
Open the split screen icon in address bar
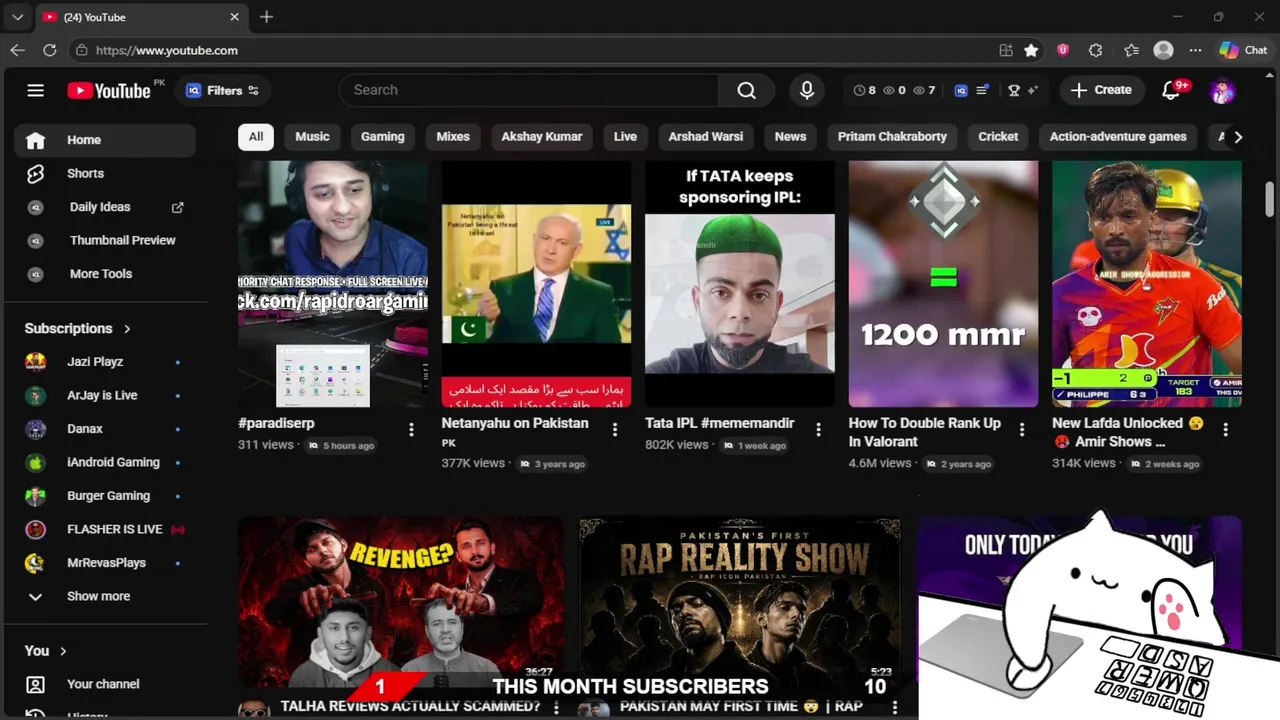coord(1006,50)
